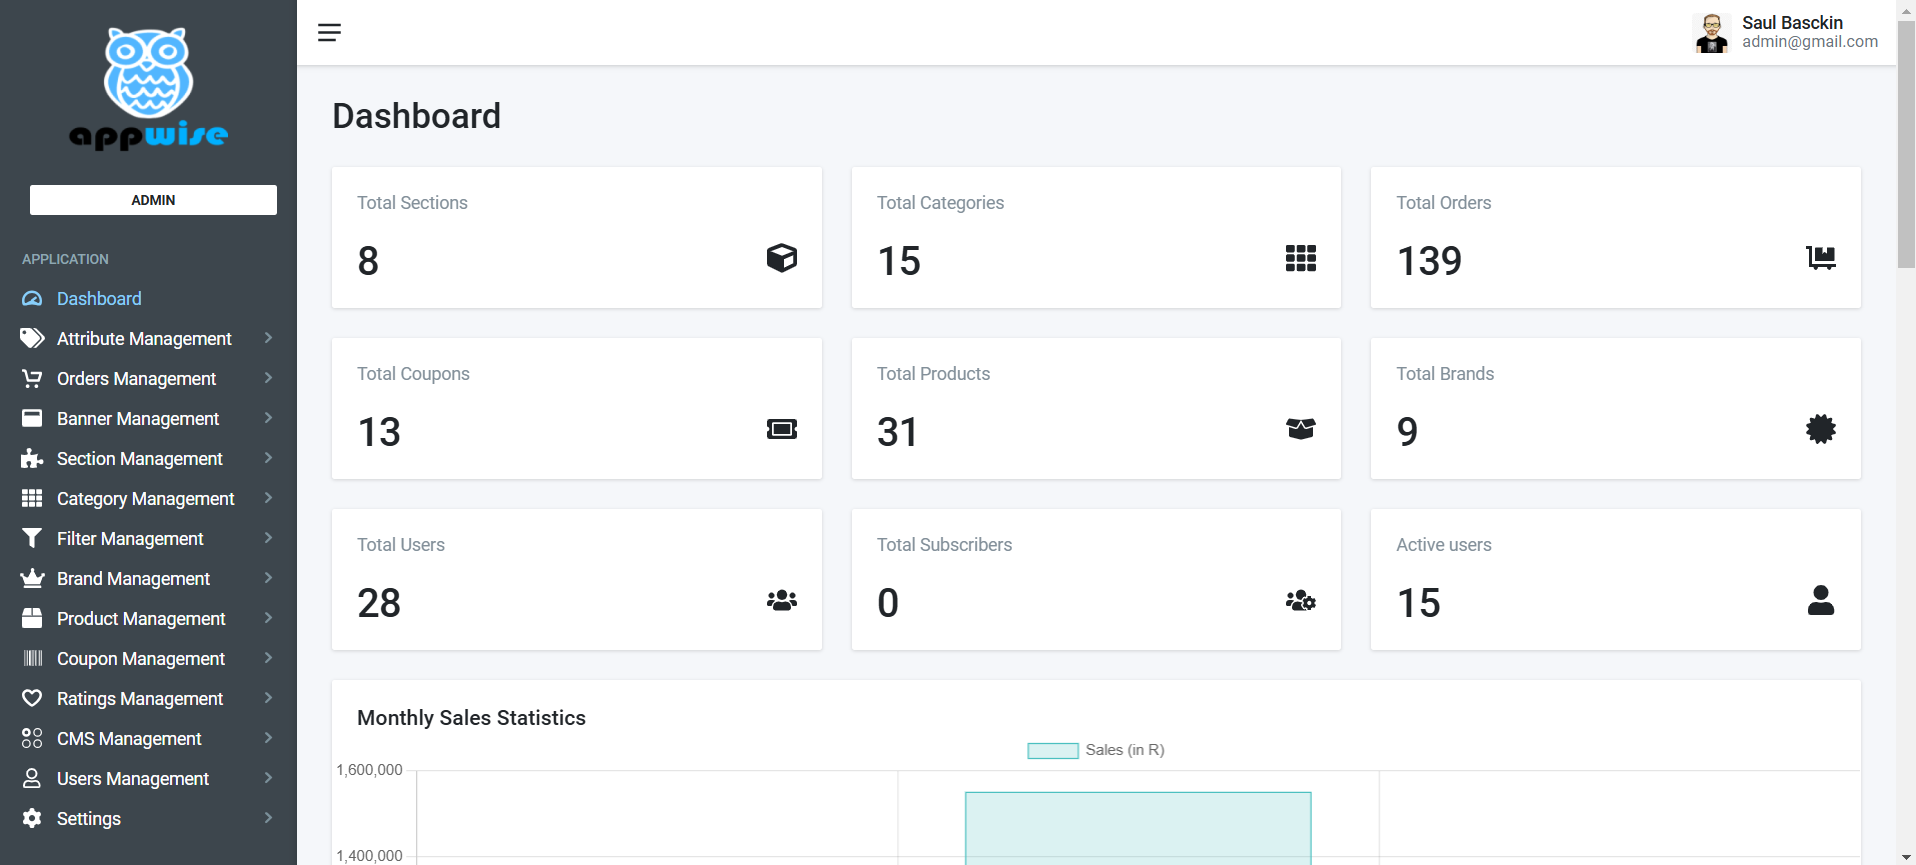
Task: Click the Attribute Management tags icon
Action: tap(32, 339)
